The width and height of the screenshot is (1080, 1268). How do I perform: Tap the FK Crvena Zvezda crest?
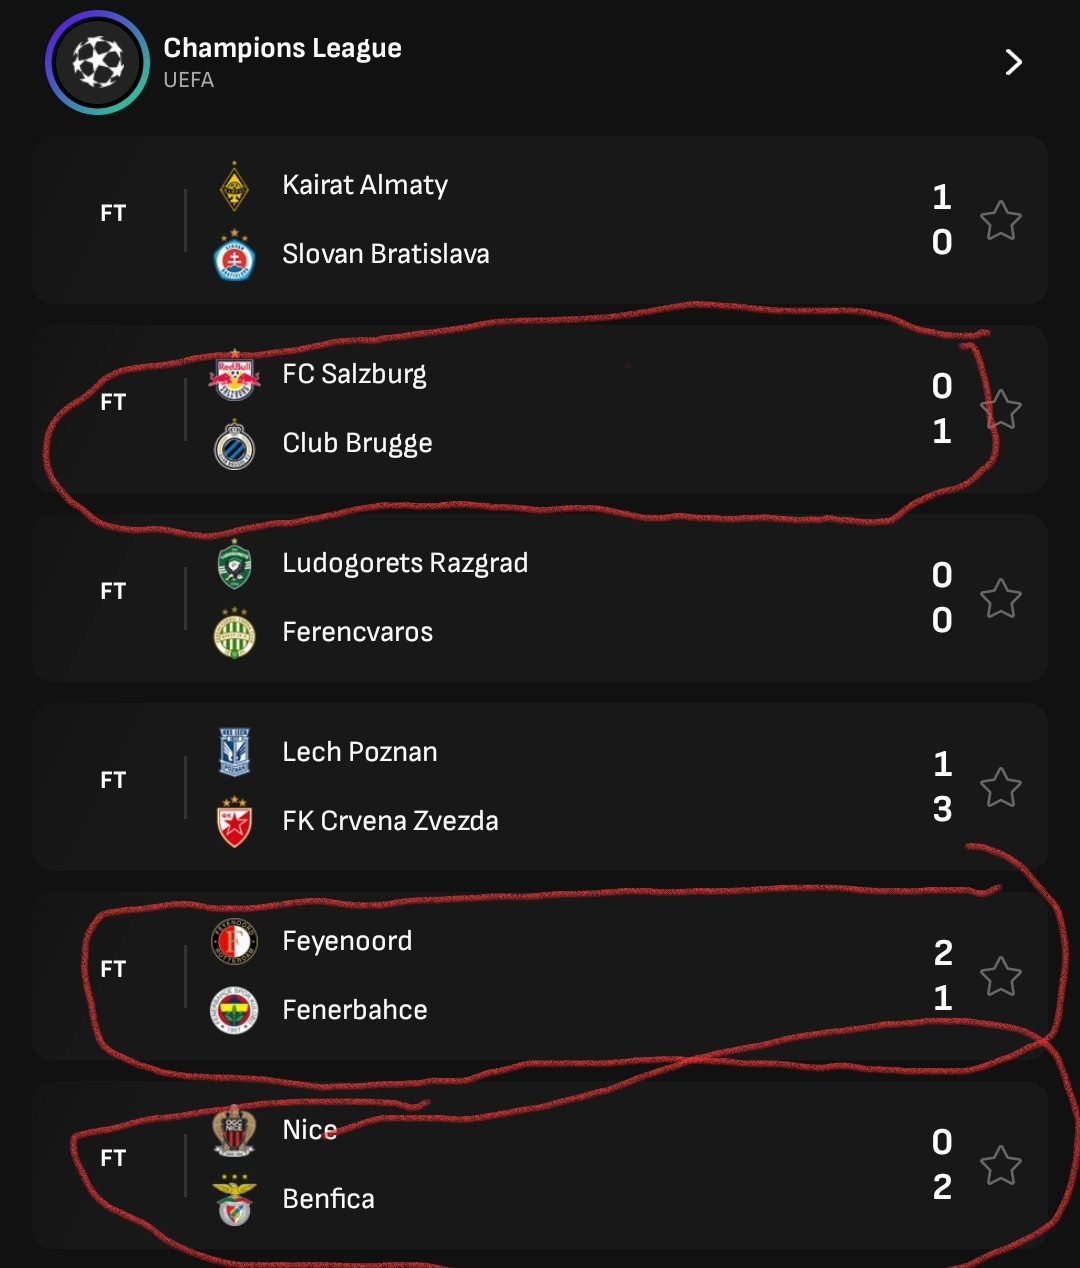[x=234, y=822]
